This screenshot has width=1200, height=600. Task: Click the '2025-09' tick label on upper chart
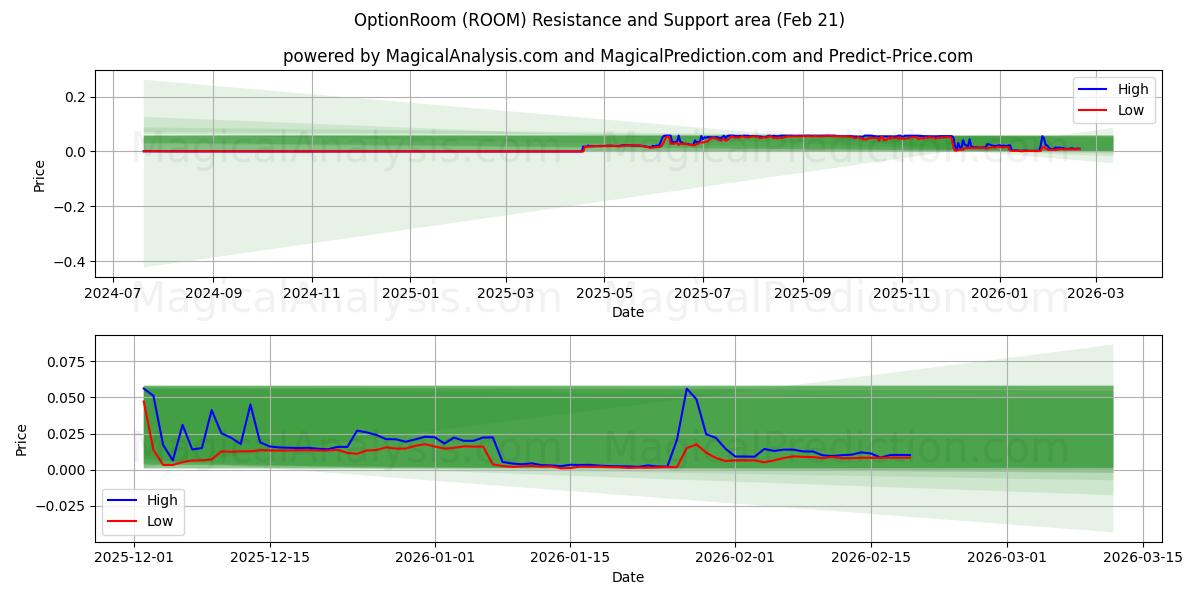click(x=803, y=294)
